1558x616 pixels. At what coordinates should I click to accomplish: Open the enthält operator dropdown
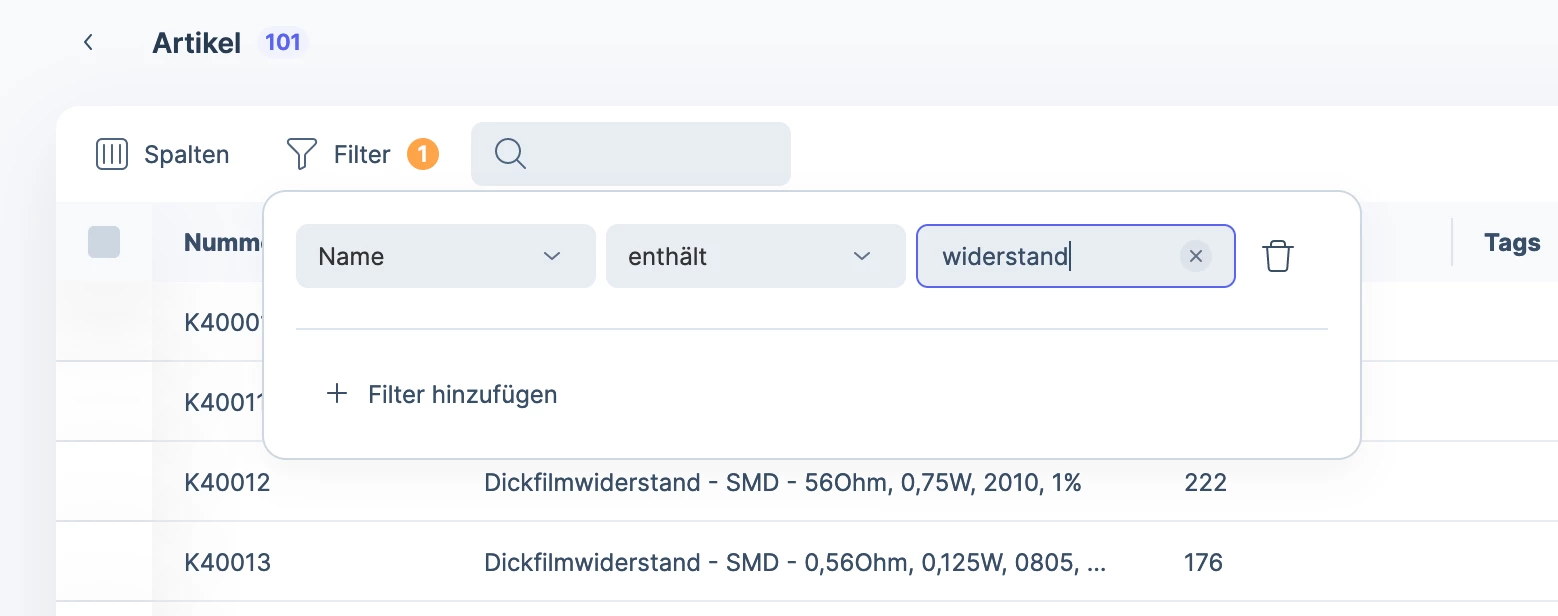click(755, 256)
